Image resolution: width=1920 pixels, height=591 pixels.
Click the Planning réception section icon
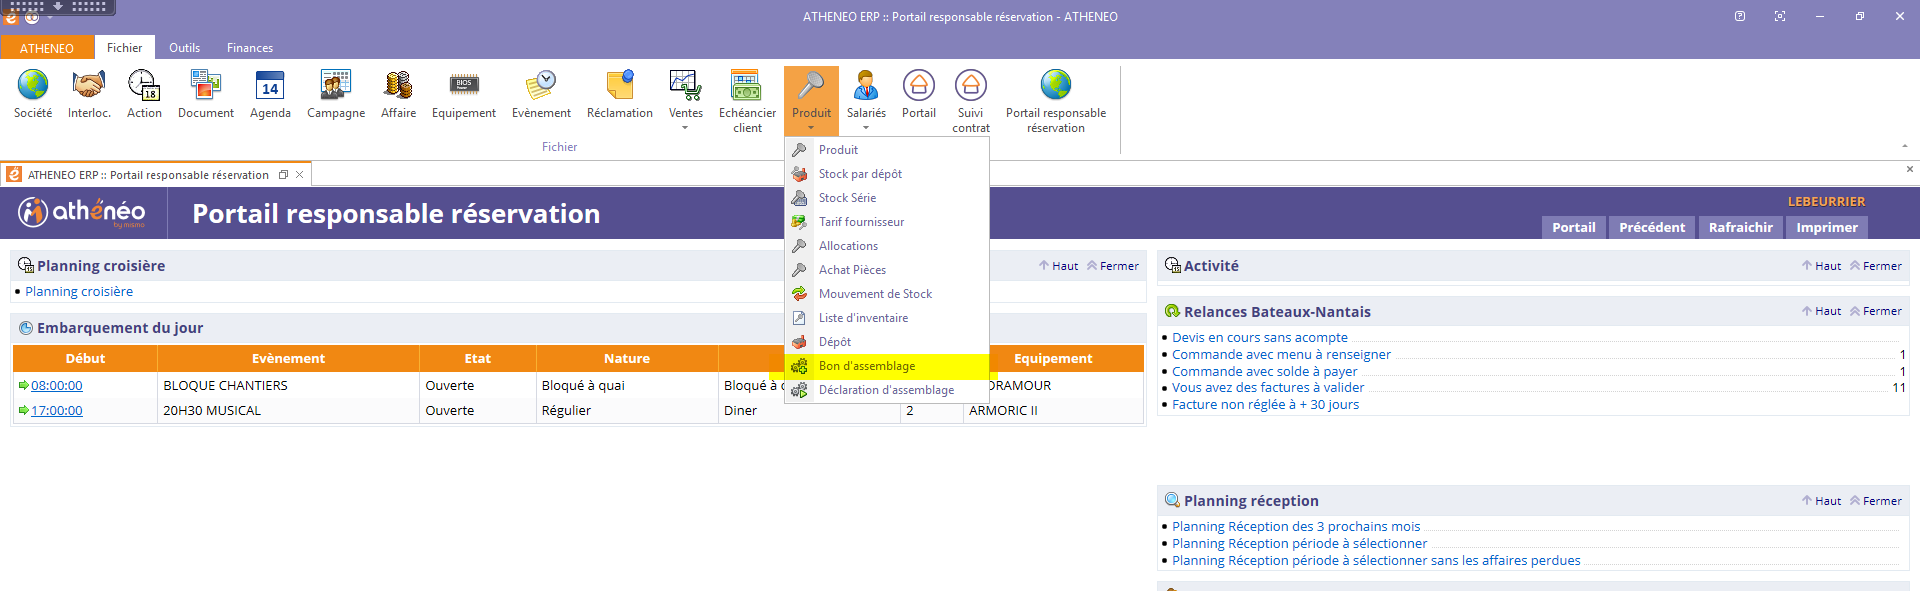[1173, 500]
